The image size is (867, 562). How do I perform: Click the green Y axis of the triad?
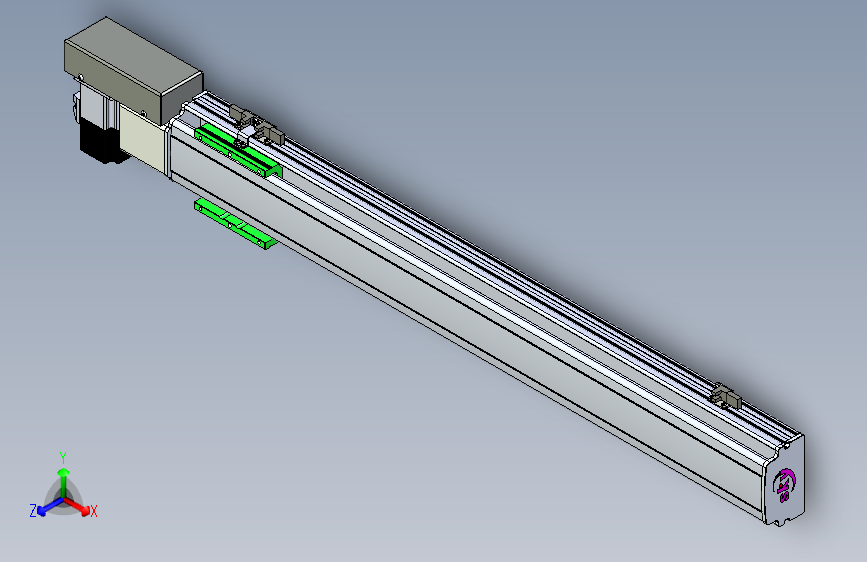64,483
